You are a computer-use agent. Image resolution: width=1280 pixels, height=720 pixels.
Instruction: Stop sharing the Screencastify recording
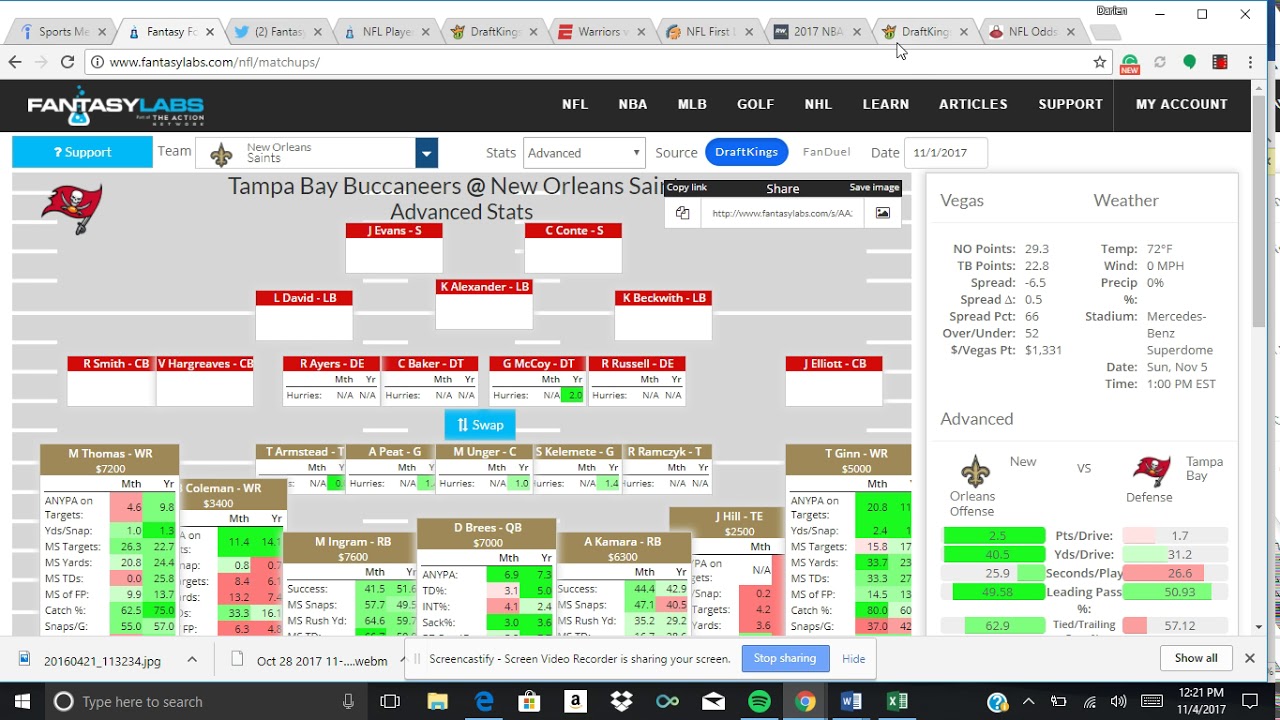(785, 658)
